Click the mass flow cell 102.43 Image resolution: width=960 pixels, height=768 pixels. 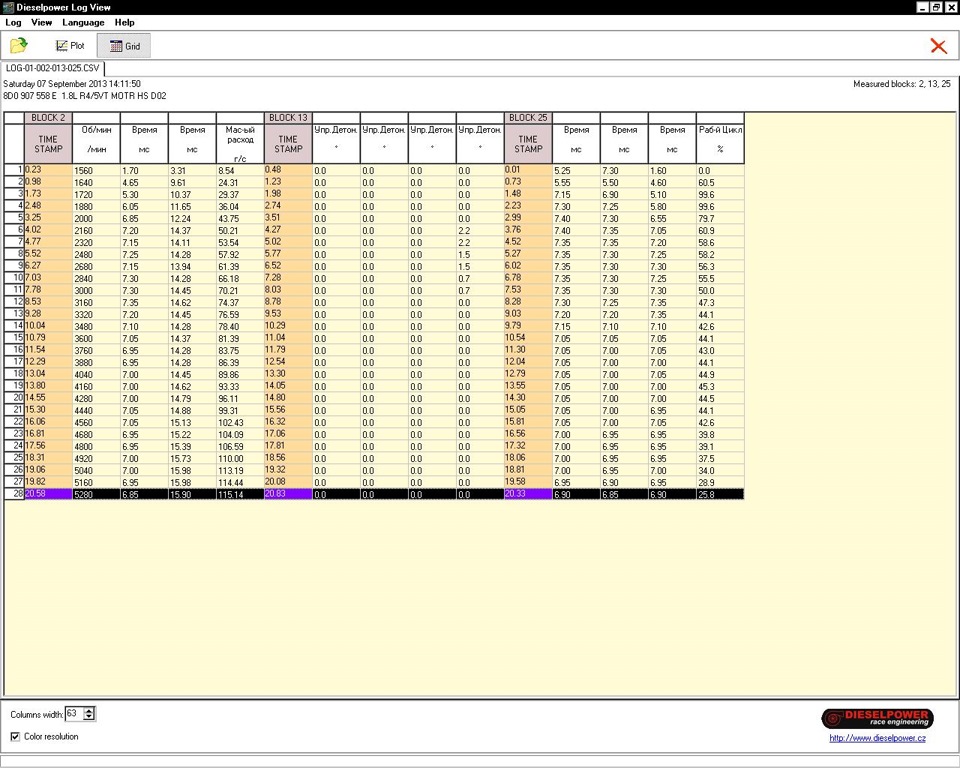(x=240, y=423)
